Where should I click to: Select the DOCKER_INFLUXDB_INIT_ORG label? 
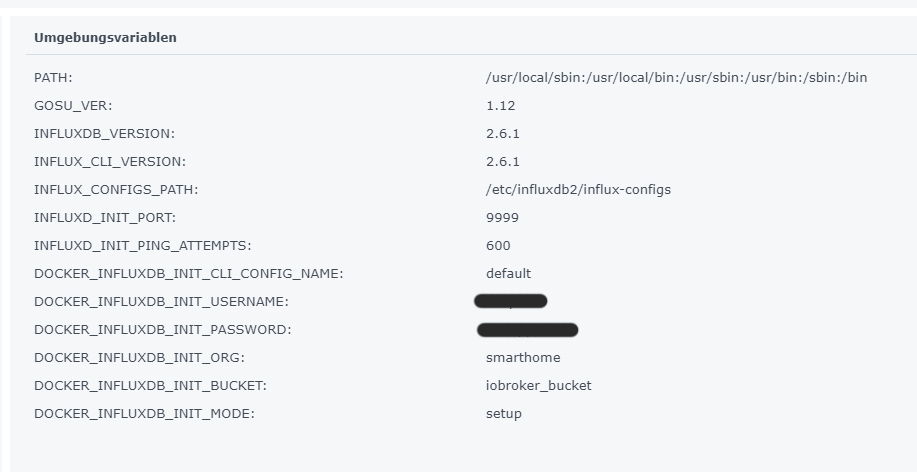click(x=139, y=359)
